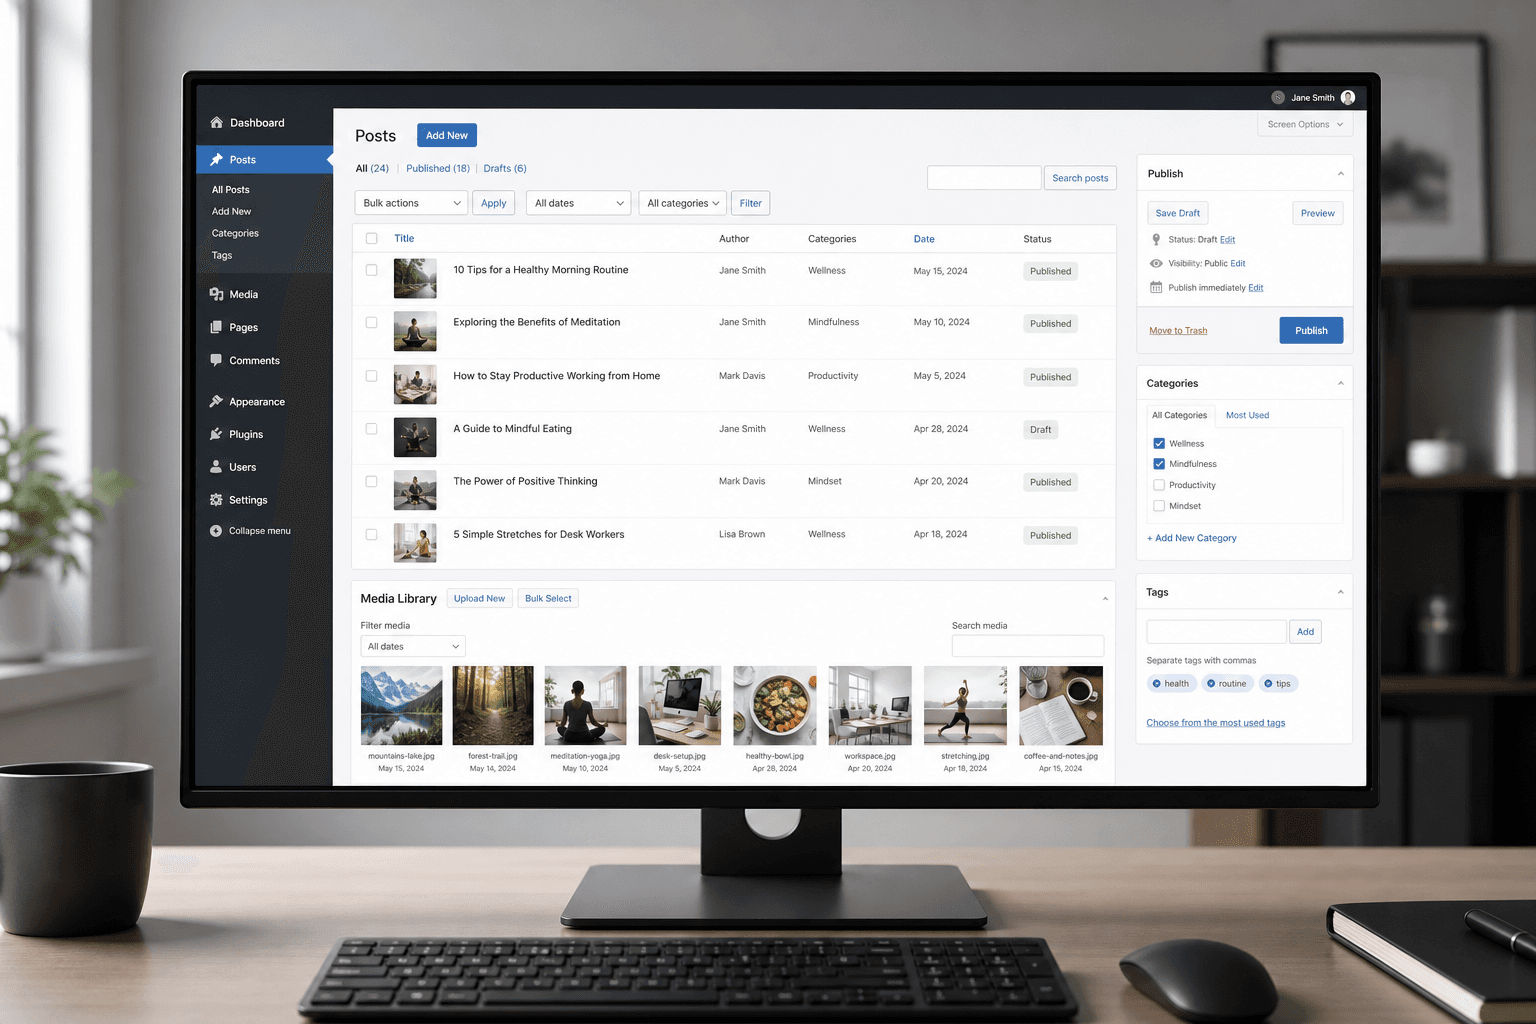This screenshot has width=1536, height=1024.
Task: Collapse the Categories panel
Action: pyautogui.click(x=1341, y=383)
